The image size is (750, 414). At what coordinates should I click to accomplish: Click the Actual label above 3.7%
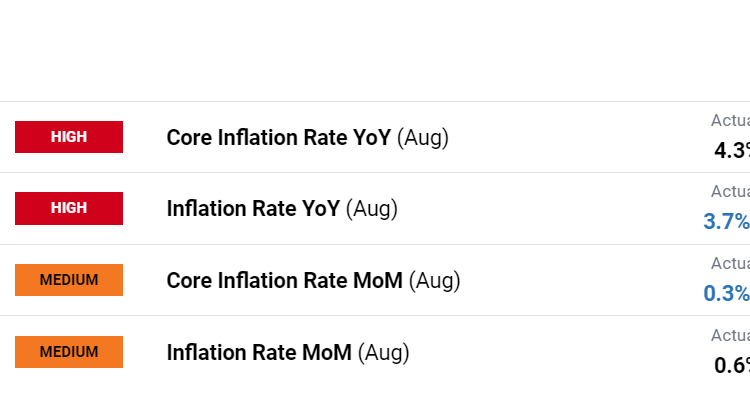click(730, 191)
